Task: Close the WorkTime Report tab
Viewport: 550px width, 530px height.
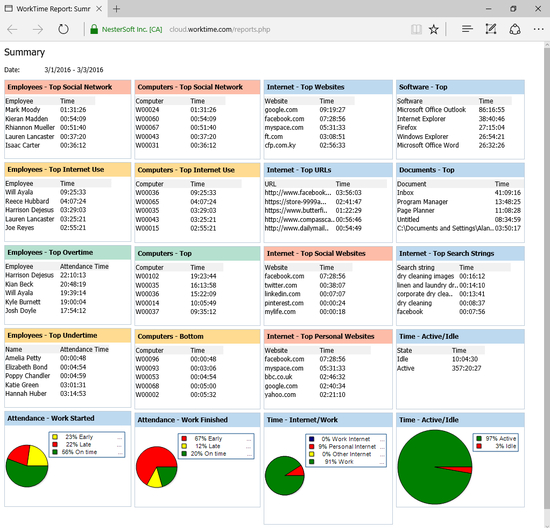Action: pyautogui.click(x=99, y=9)
